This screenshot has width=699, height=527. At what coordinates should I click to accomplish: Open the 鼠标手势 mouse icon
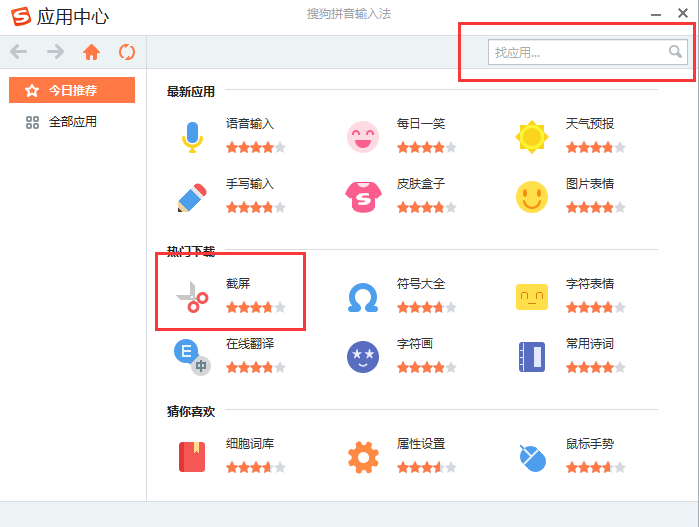532,457
